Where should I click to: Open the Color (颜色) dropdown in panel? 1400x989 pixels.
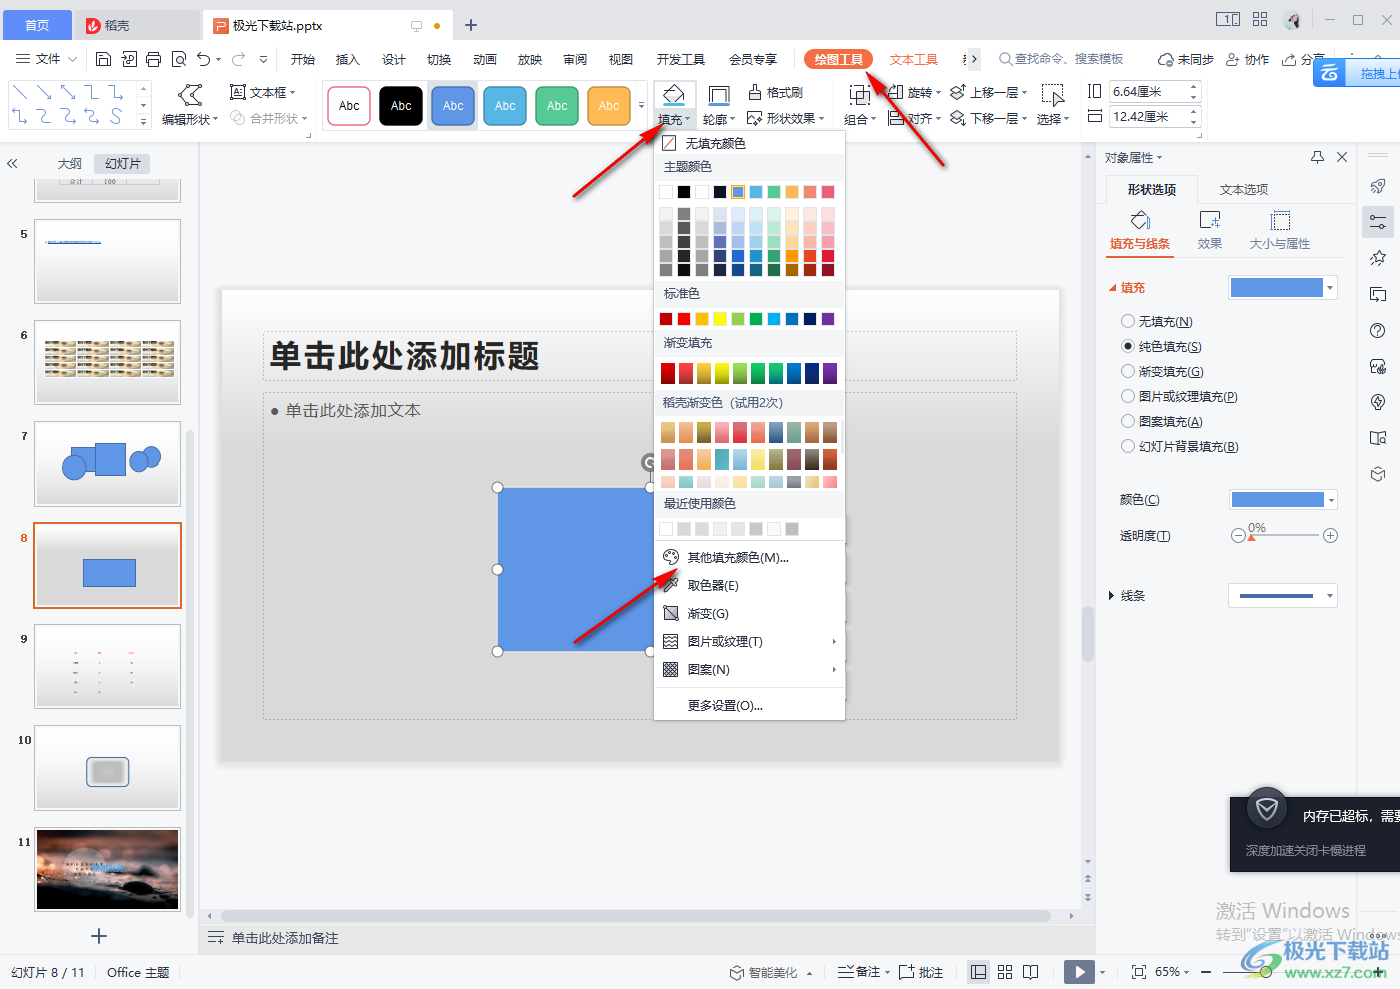(x=1331, y=499)
